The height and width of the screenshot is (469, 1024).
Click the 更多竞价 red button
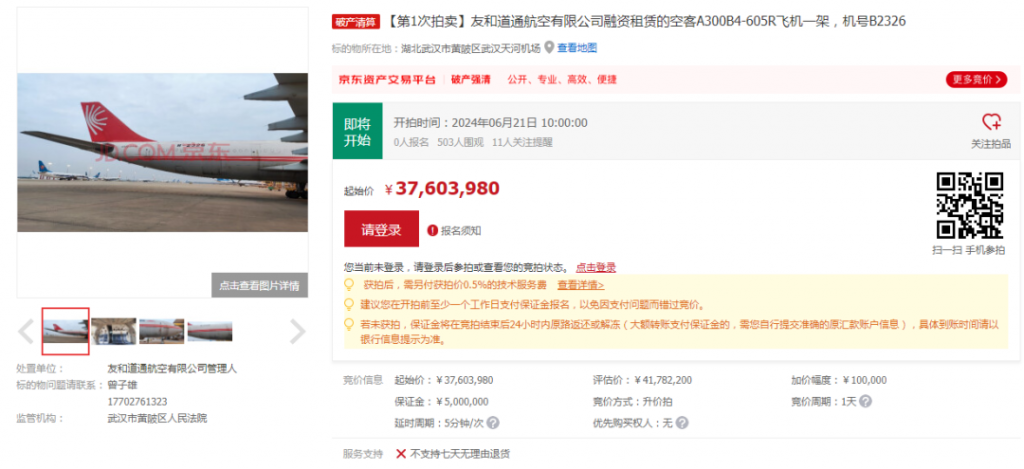[976, 80]
